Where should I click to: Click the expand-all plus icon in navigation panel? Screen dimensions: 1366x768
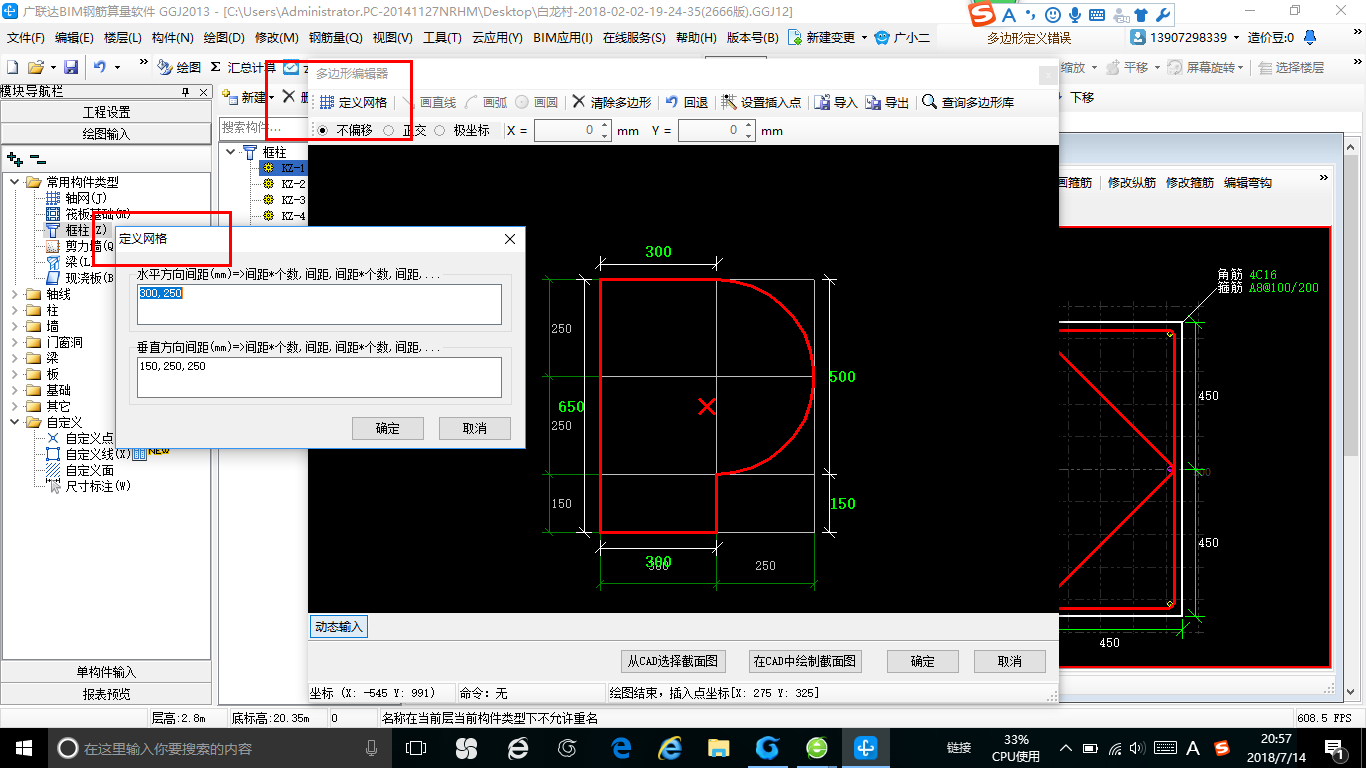coord(14,158)
